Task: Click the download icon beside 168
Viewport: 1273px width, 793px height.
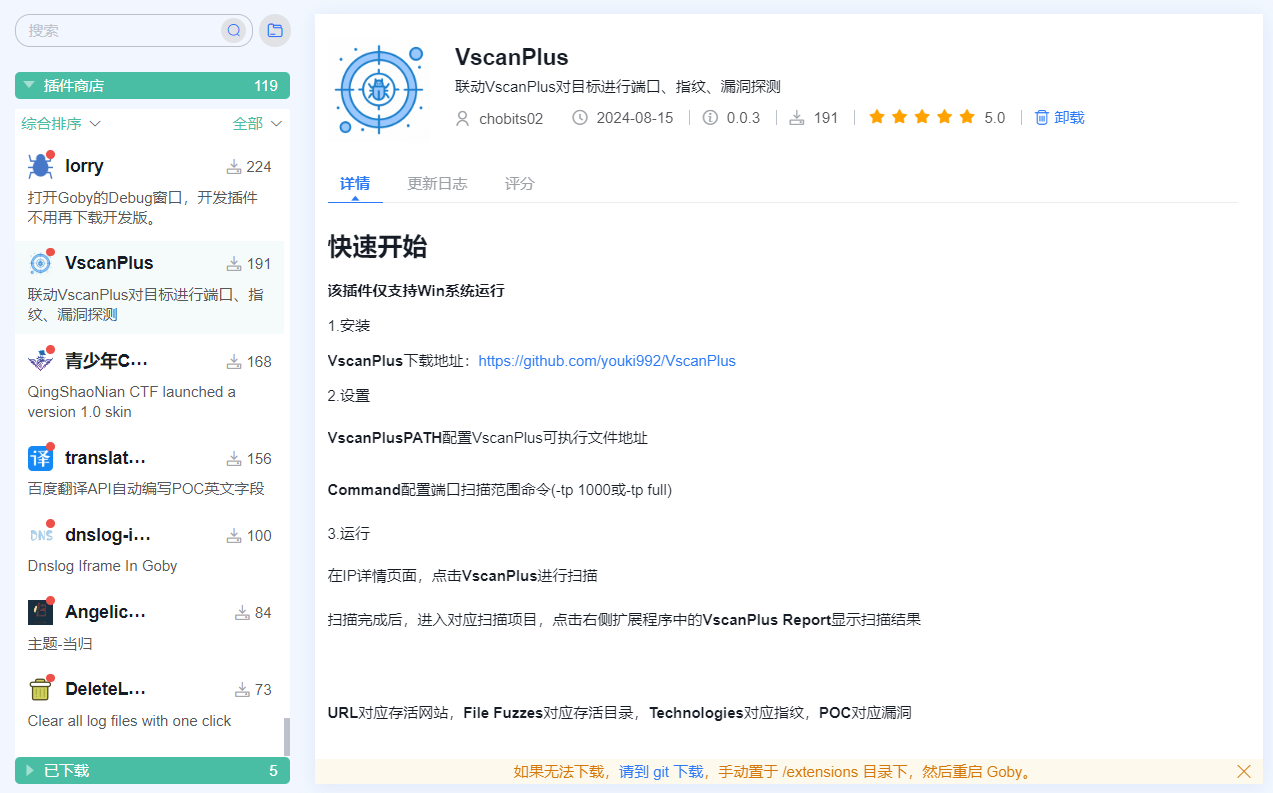Action: point(234,362)
